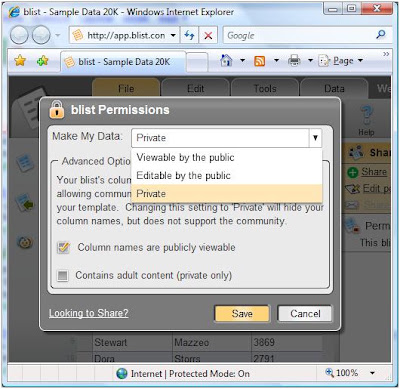Switch to the Tools tab

pyautogui.click(x=265, y=88)
